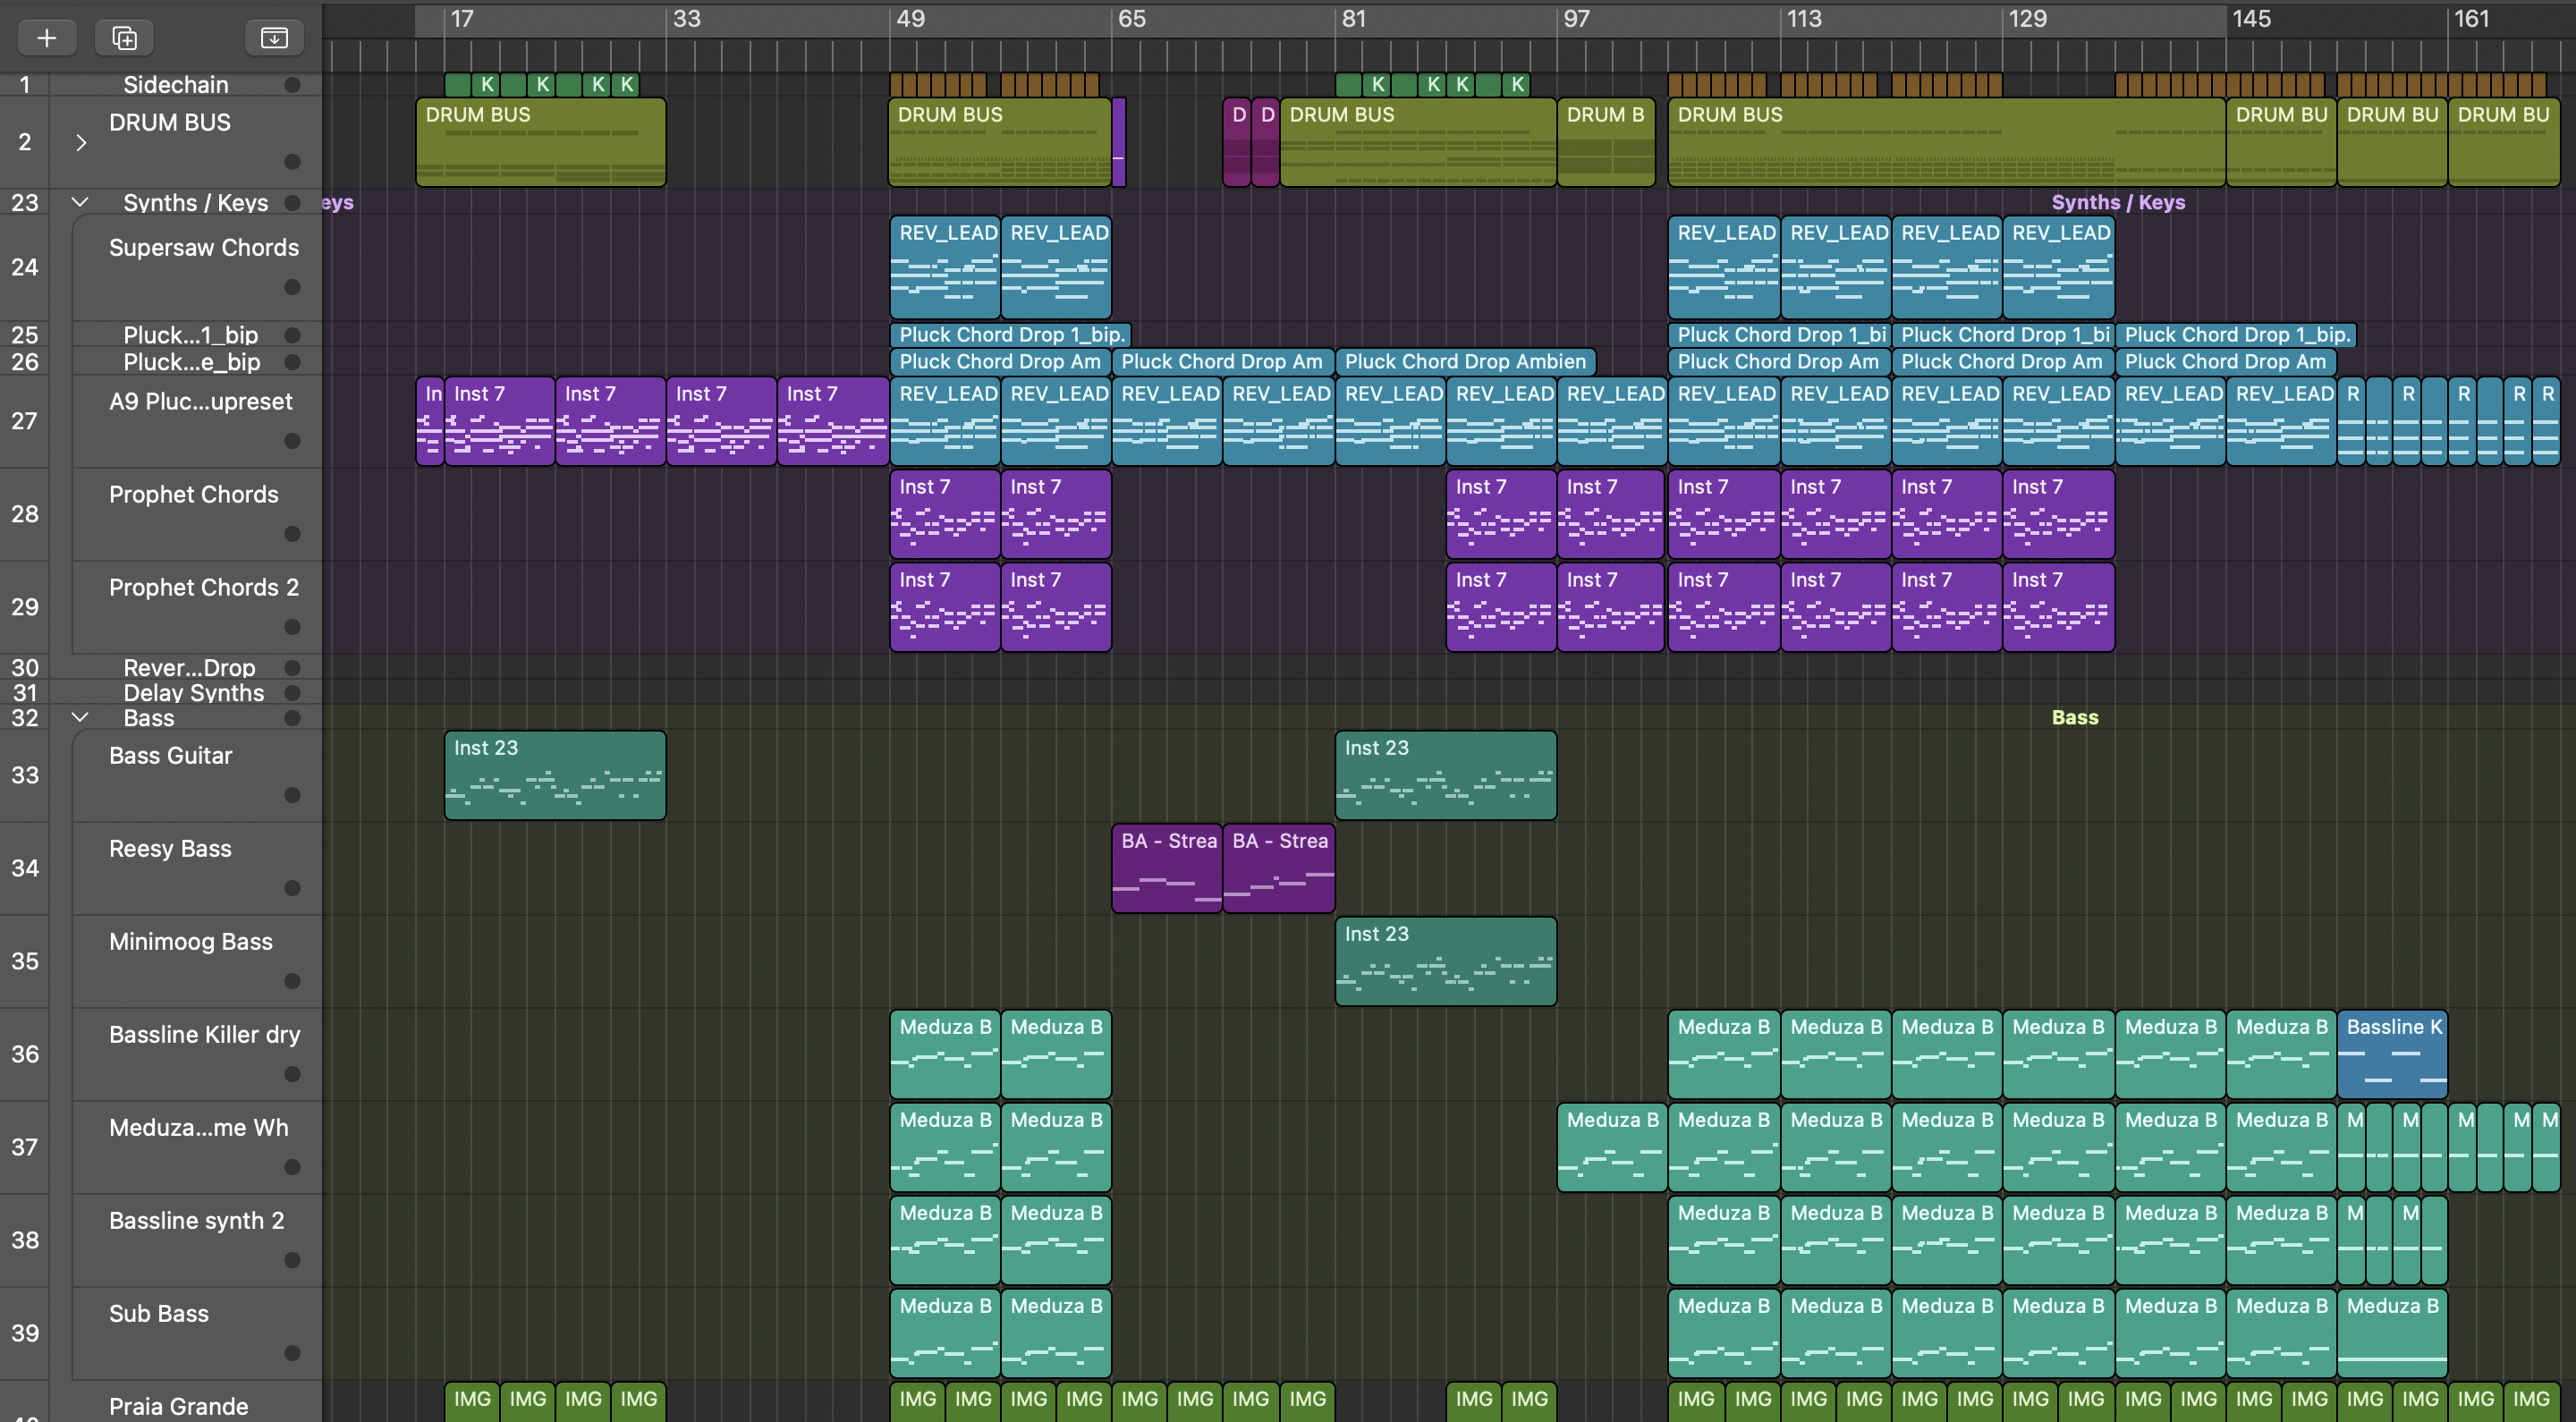Click bar 129 on the timeline ruler
2576x1422 pixels.
pos(2026,19)
